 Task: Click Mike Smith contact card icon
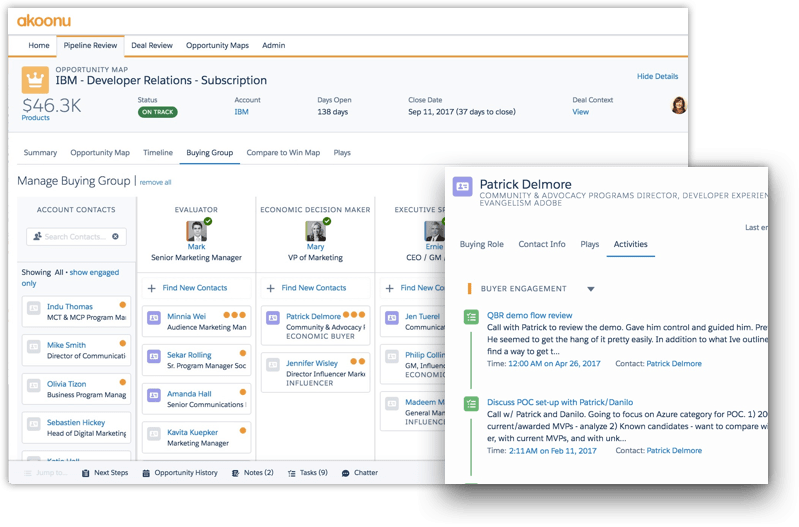(x=34, y=347)
